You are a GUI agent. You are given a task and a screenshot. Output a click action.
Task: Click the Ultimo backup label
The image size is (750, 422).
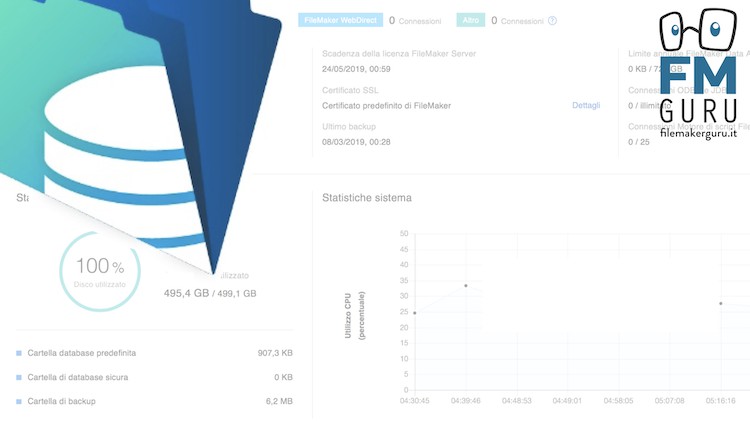[x=349, y=127]
